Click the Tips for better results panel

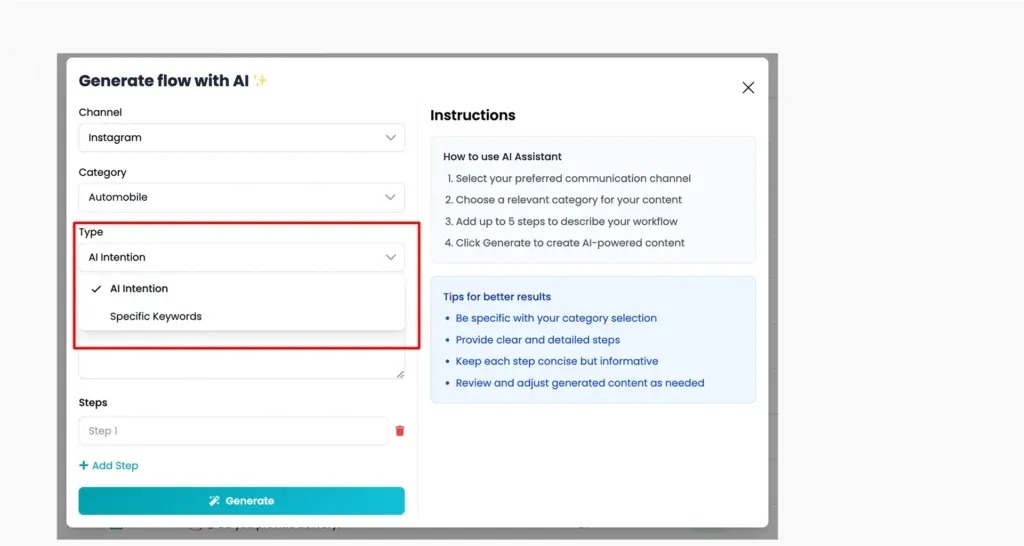593,340
